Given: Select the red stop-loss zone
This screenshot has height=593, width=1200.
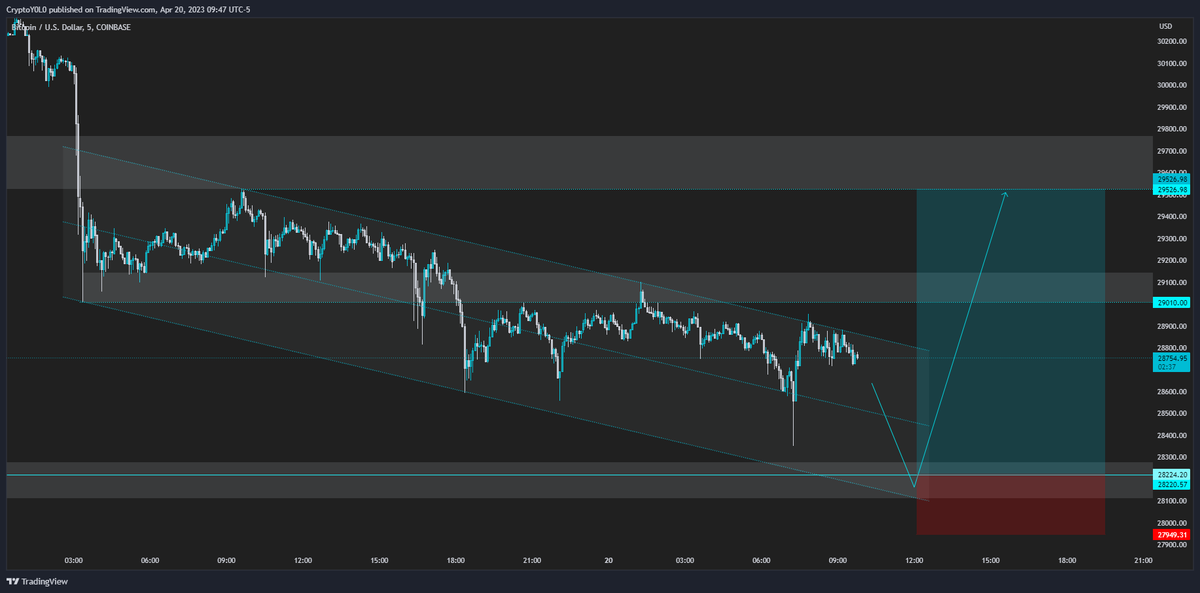Looking at the screenshot, I should (x=1010, y=505).
